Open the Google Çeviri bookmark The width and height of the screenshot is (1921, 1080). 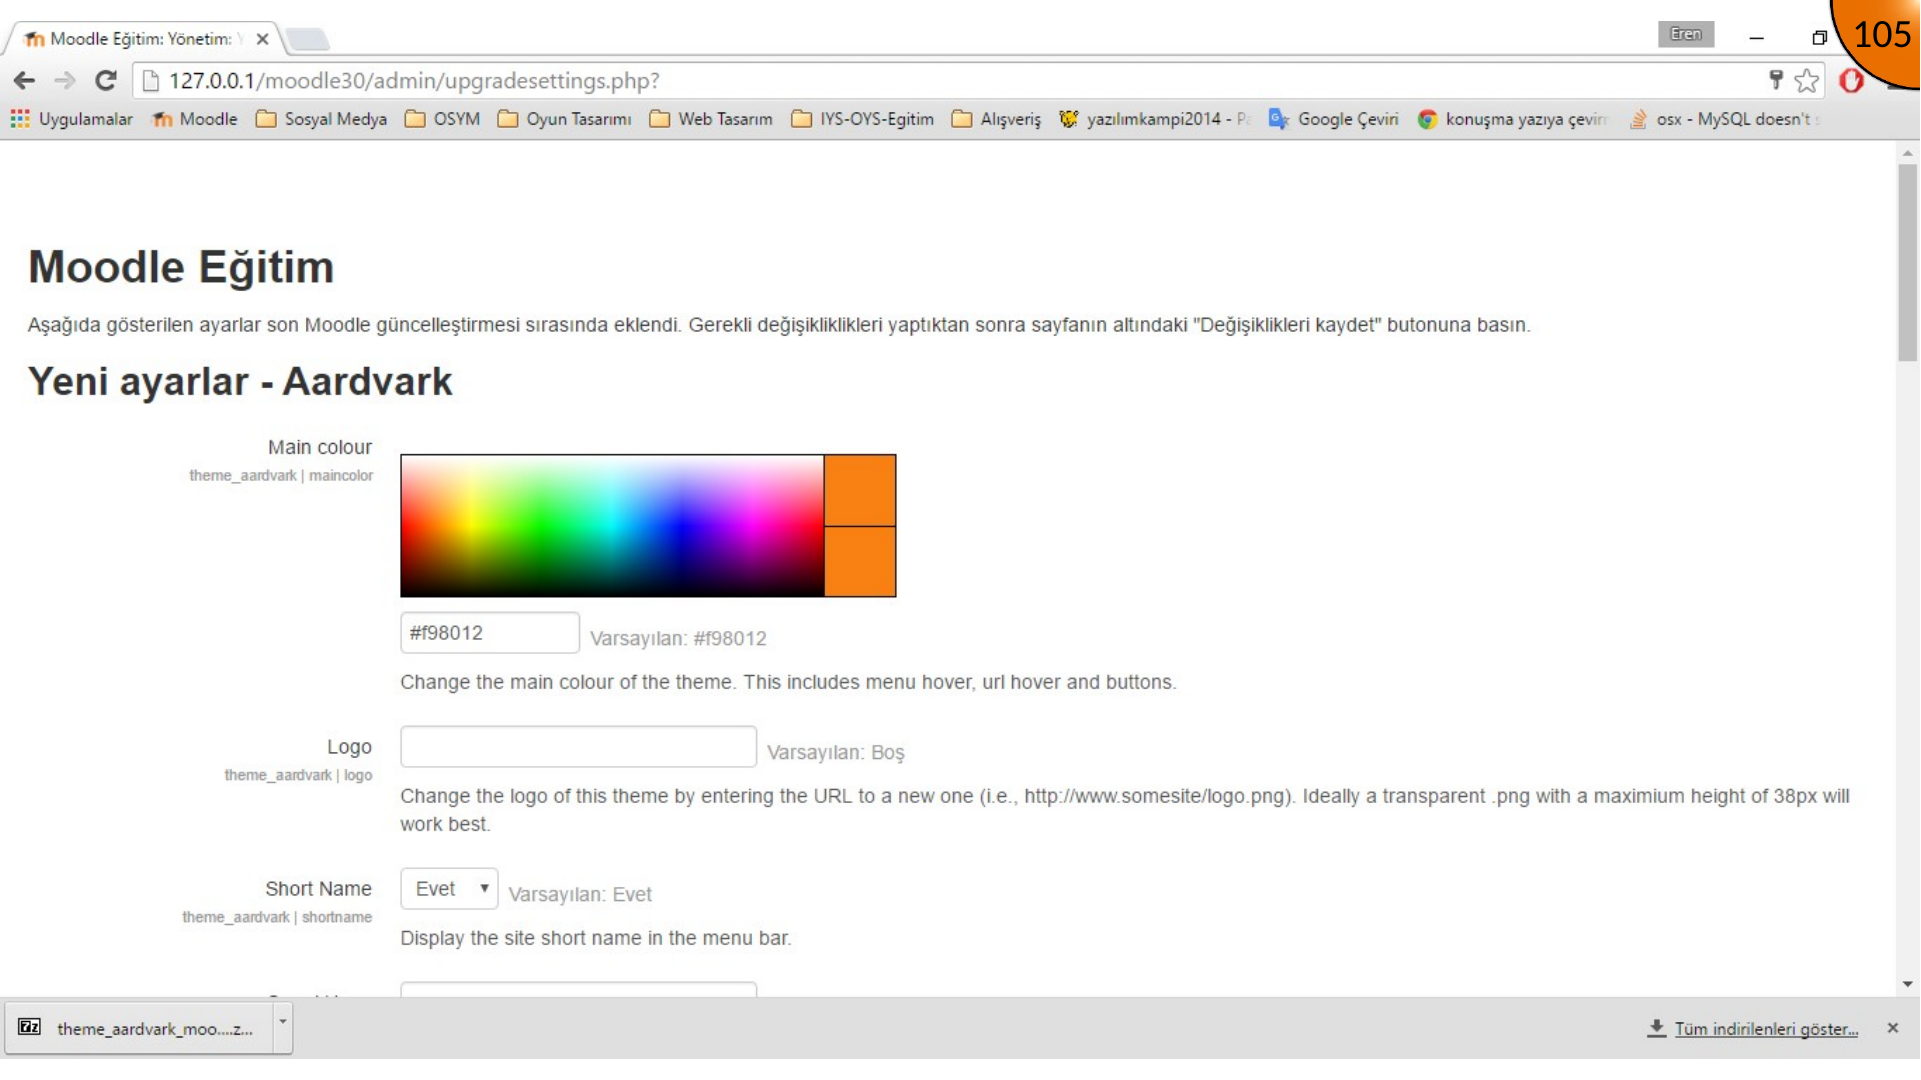click(1334, 119)
